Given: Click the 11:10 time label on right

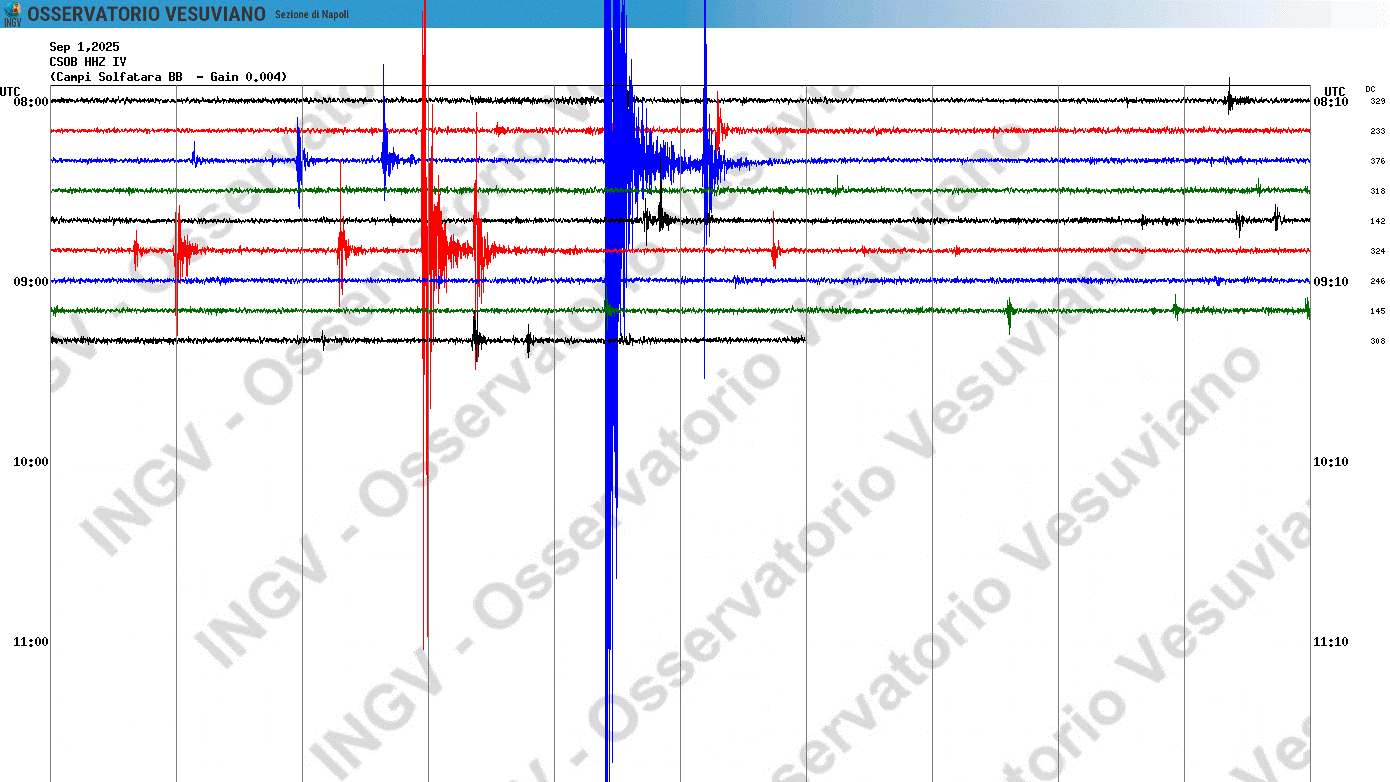Looking at the screenshot, I should point(1330,642).
